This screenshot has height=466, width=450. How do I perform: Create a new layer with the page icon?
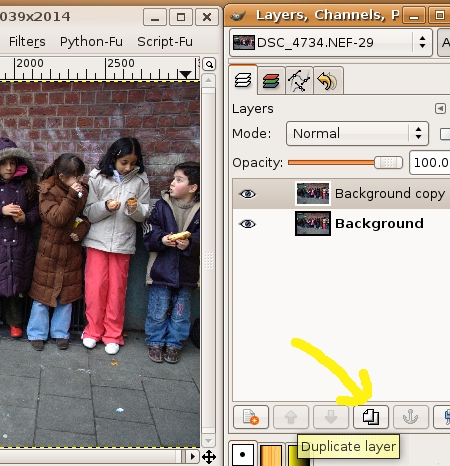[251, 417]
